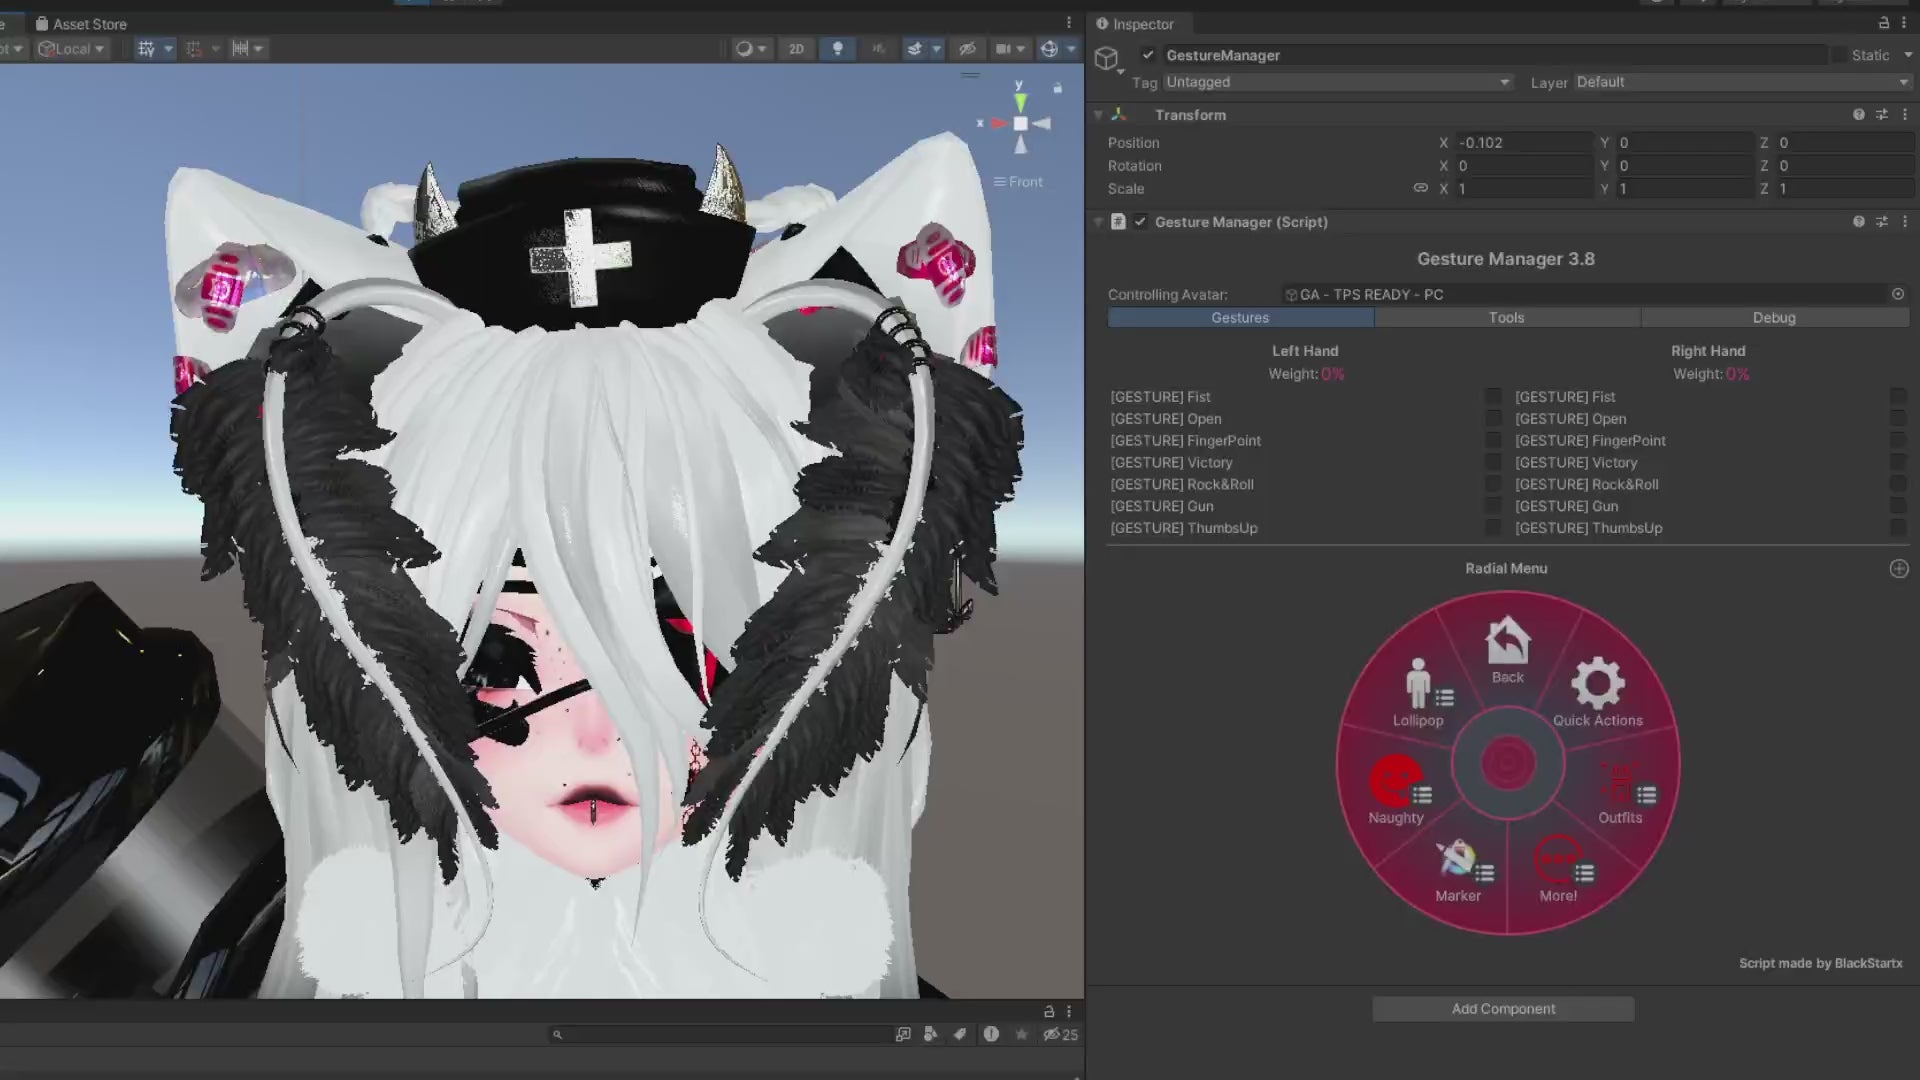Click the Position X value field
Screen dimensions: 1920x1080
tap(1522, 143)
